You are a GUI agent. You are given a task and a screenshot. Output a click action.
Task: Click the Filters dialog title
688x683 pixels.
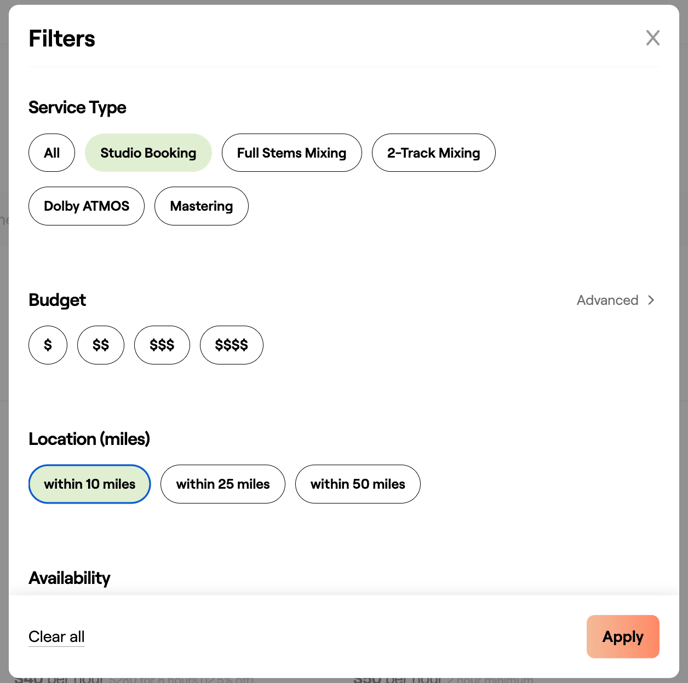point(62,39)
